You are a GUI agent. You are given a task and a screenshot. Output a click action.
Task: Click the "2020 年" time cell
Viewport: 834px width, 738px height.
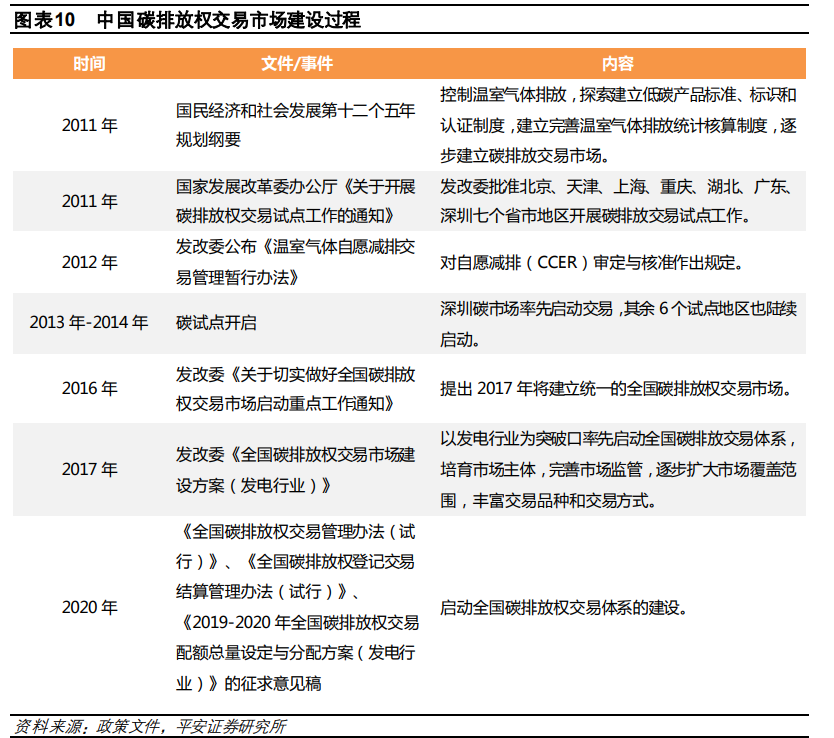tap(89, 607)
